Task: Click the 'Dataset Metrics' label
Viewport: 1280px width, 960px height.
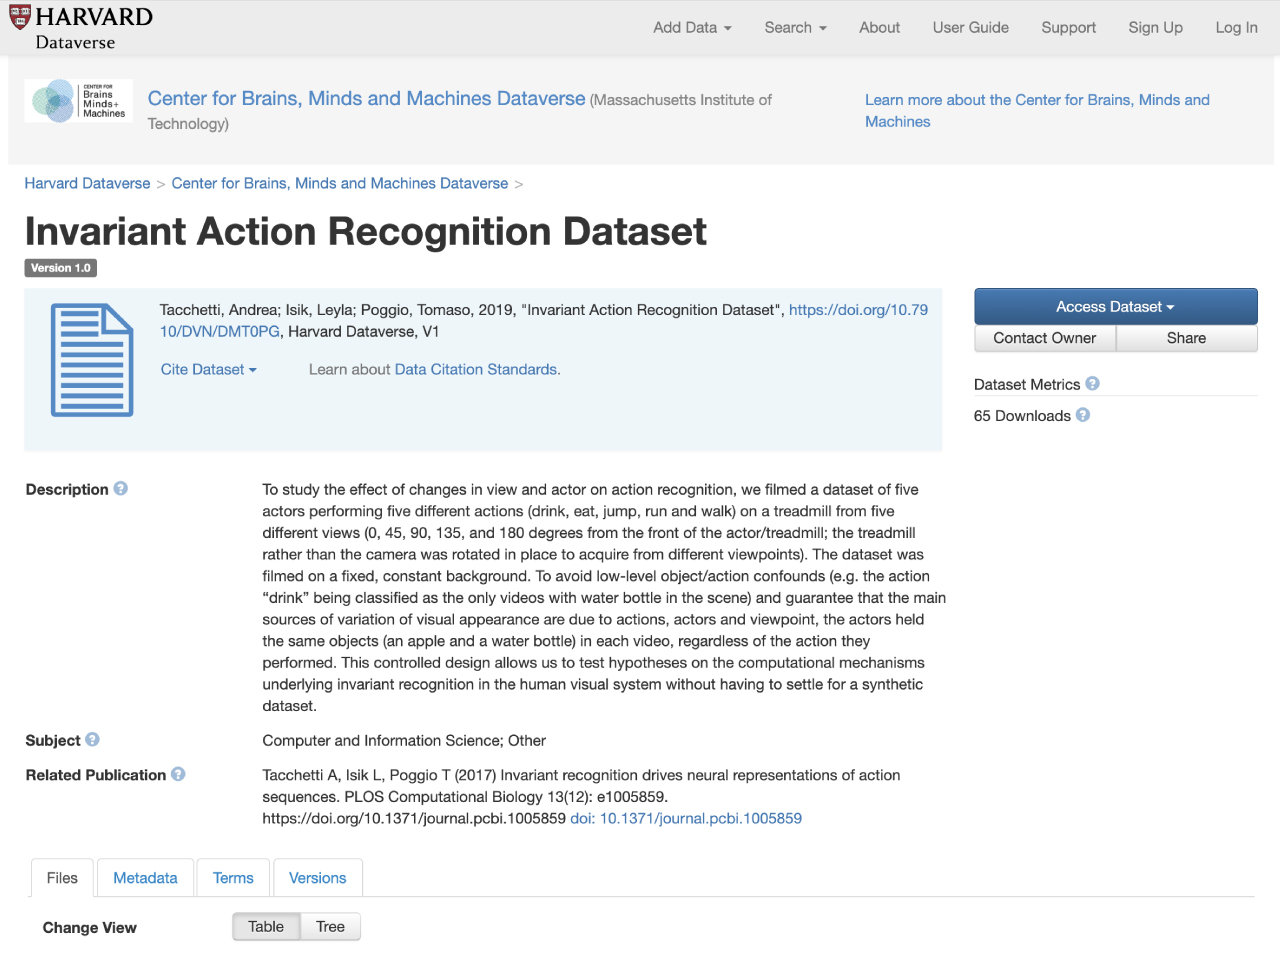Action: coord(1027,385)
